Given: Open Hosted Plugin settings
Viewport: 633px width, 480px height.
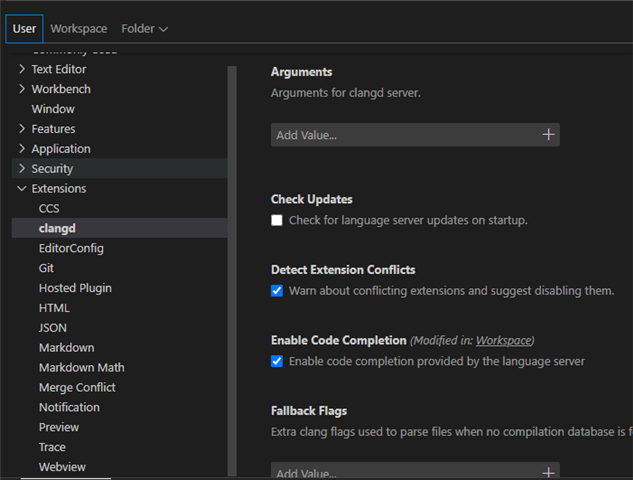Looking at the screenshot, I should (75, 288).
